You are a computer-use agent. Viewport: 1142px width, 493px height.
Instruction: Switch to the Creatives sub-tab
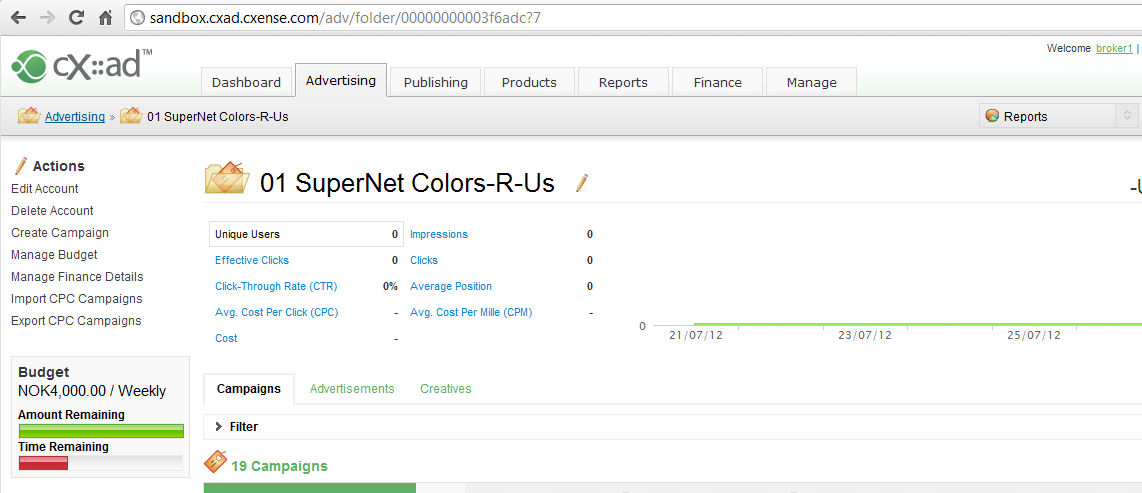pos(446,389)
